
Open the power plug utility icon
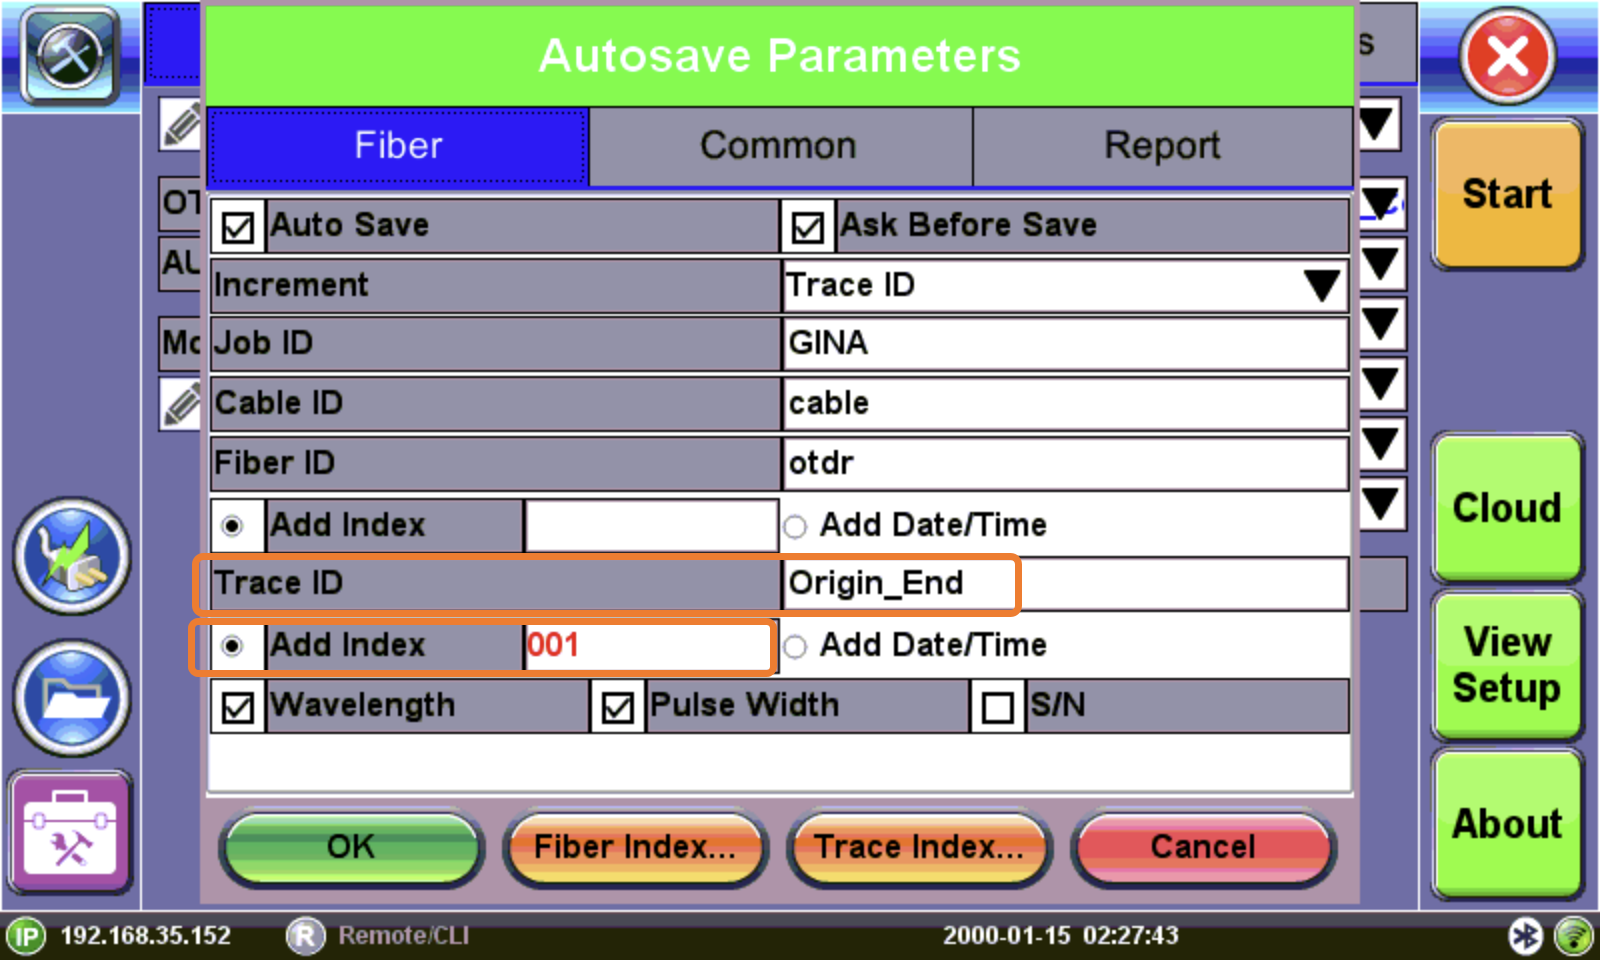tap(71, 556)
